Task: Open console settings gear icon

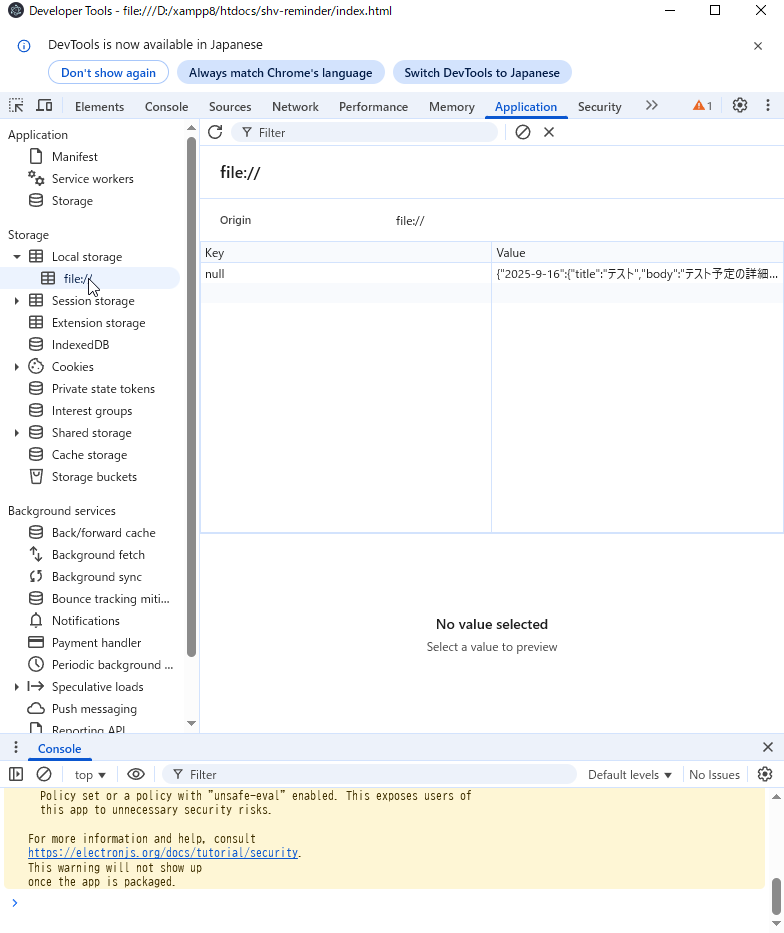Action: pyautogui.click(x=765, y=774)
